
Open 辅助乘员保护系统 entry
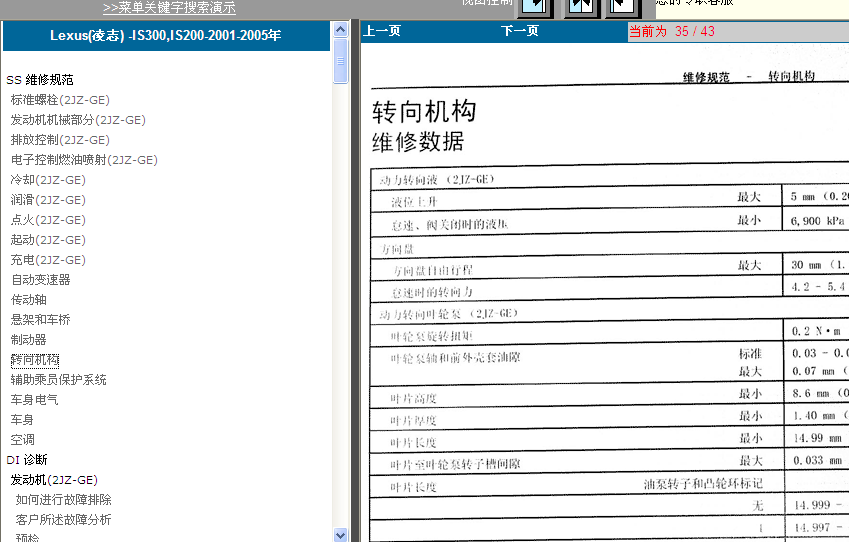58,380
